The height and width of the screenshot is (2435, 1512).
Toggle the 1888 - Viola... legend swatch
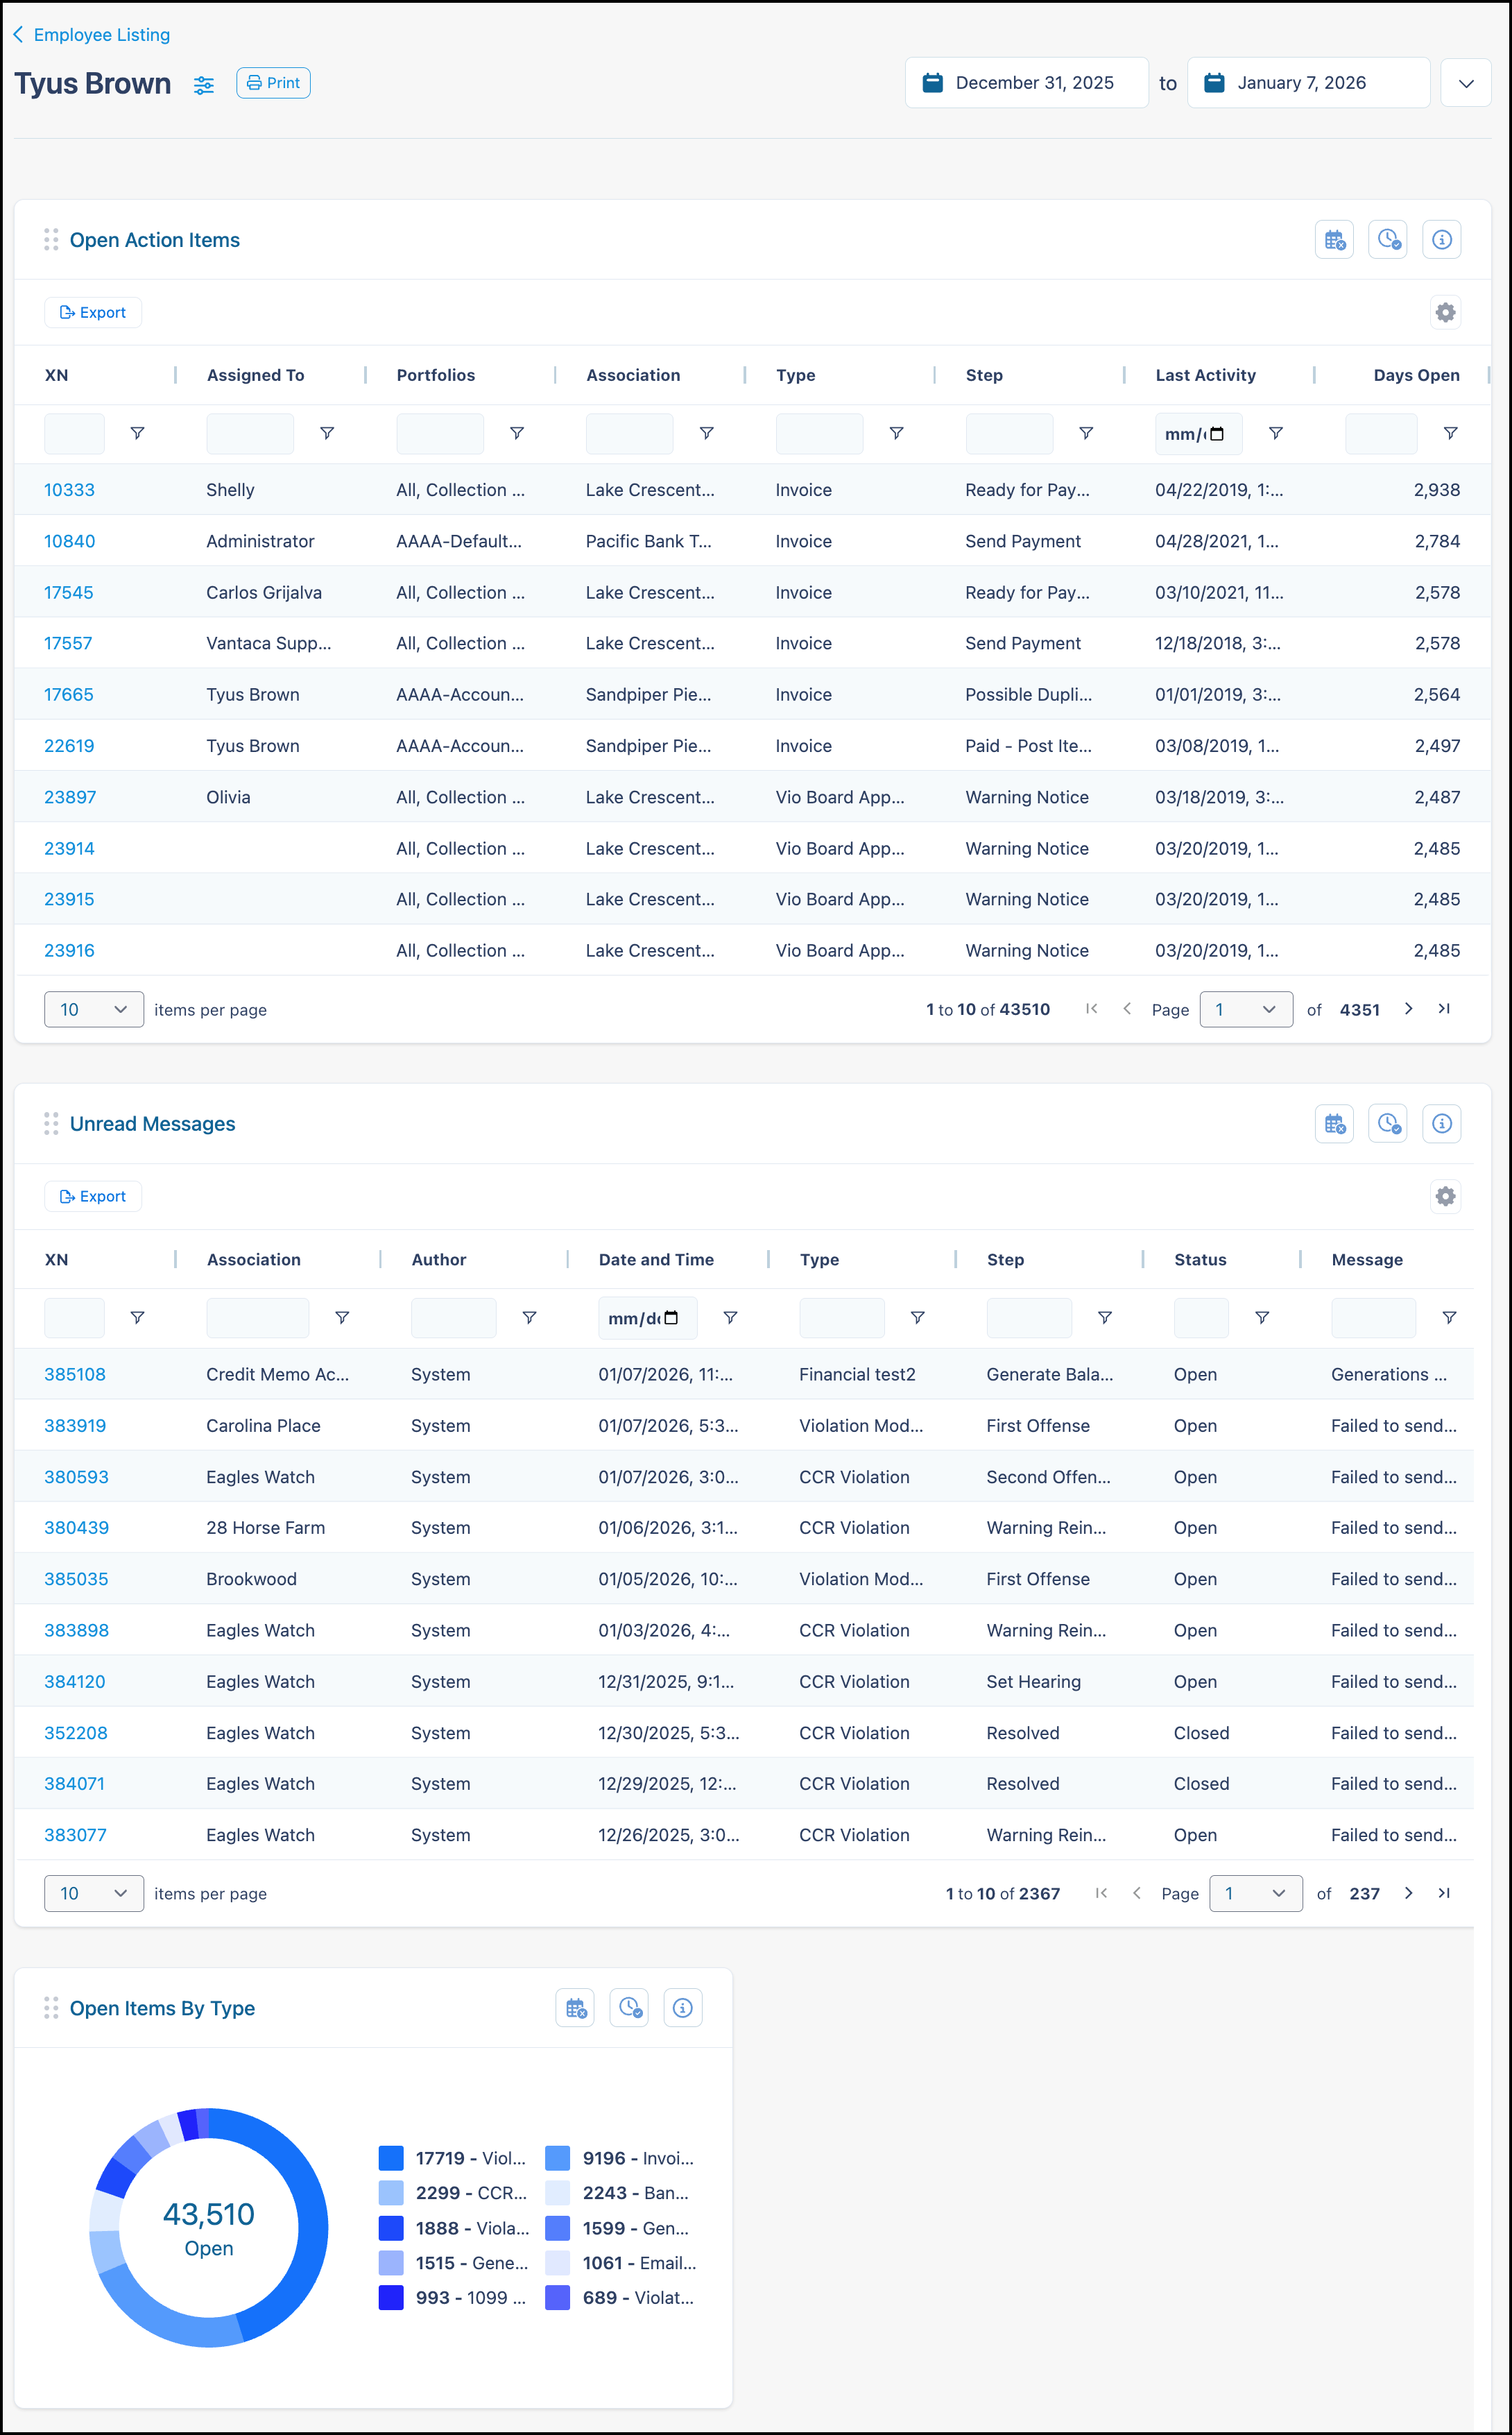coord(391,2228)
